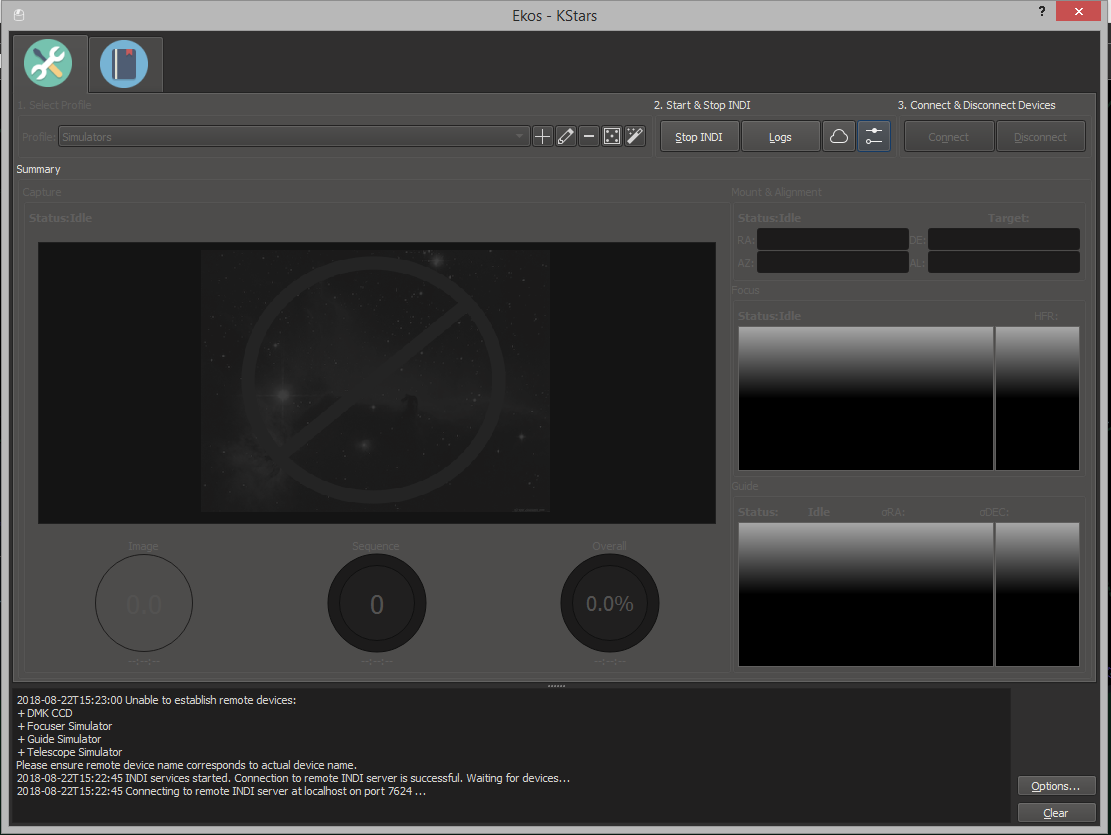
Task: Click the large Guide graph
Action: pyautogui.click(x=865, y=594)
